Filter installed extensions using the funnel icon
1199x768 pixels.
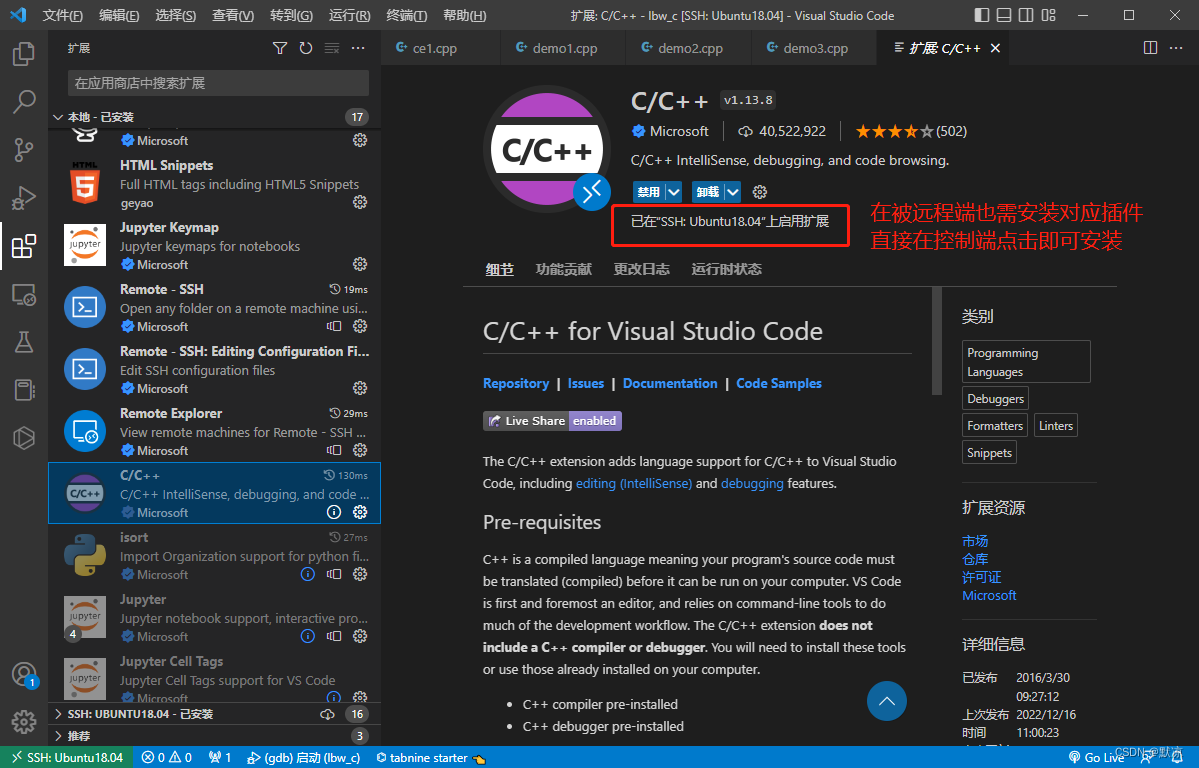[280, 47]
